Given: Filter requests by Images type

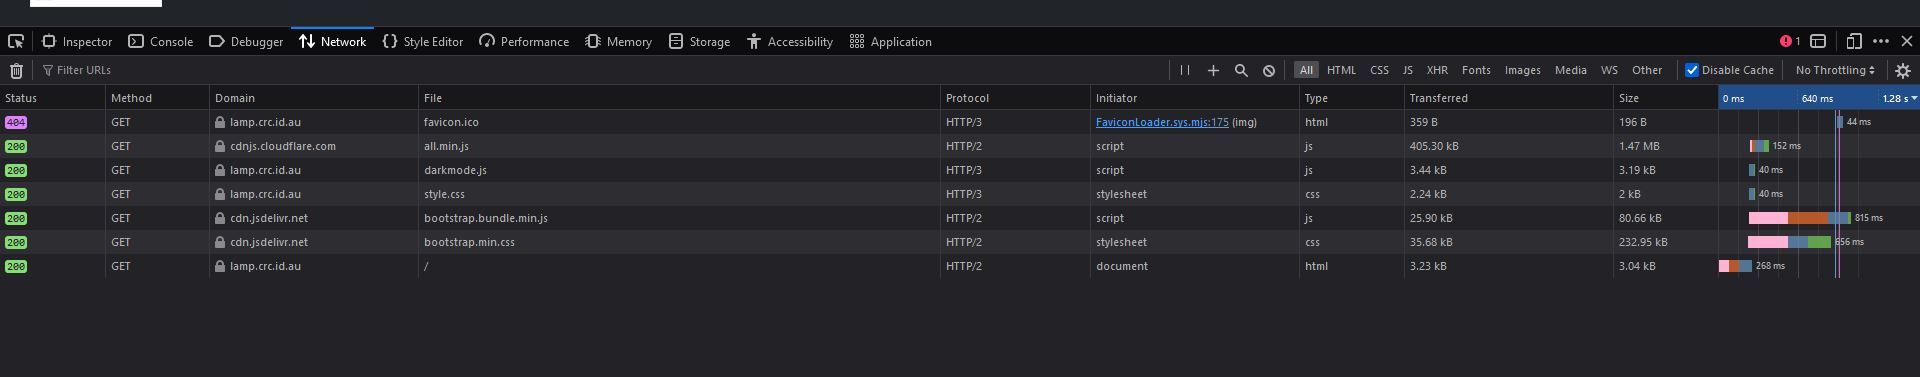Looking at the screenshot, I should (1522, 70).
